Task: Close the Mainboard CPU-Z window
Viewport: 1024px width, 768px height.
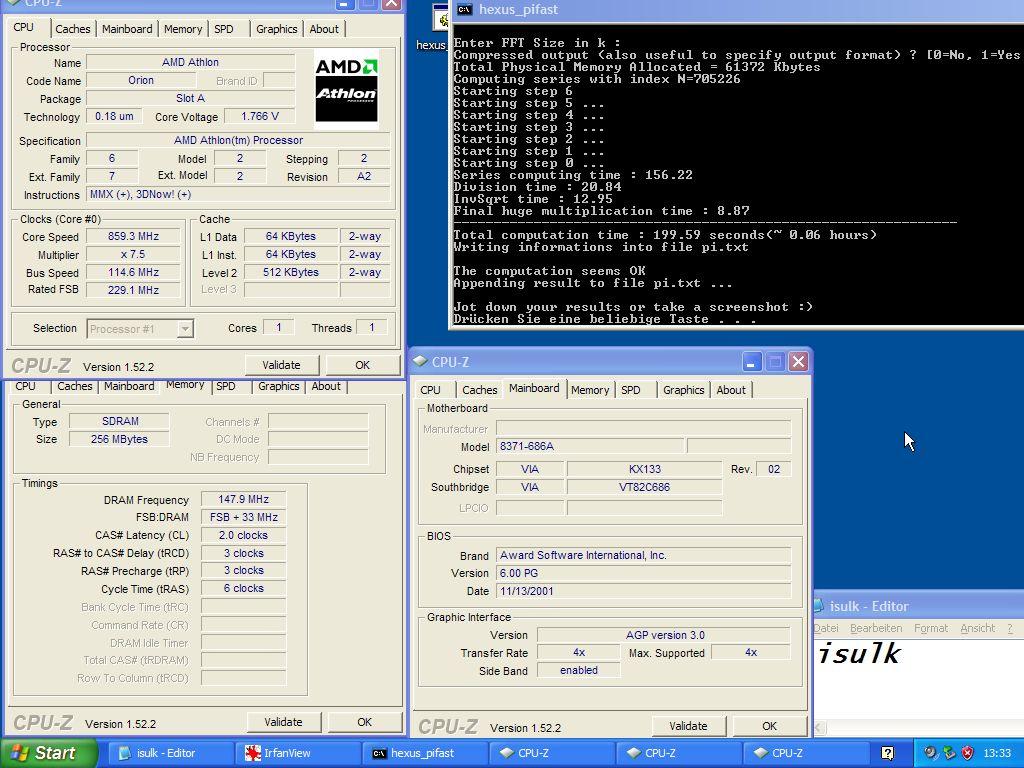Action: point(798,362)
